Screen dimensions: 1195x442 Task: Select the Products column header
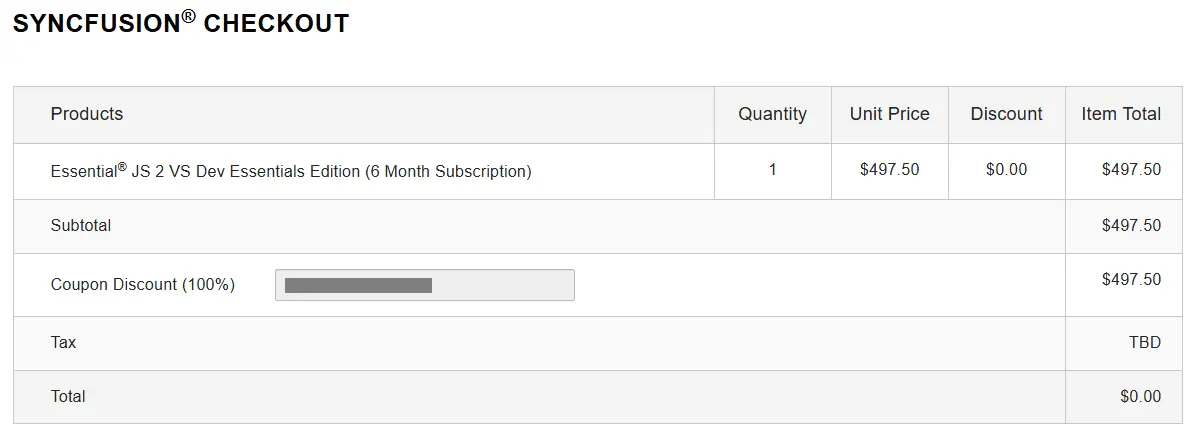click(x=87, y=114)
